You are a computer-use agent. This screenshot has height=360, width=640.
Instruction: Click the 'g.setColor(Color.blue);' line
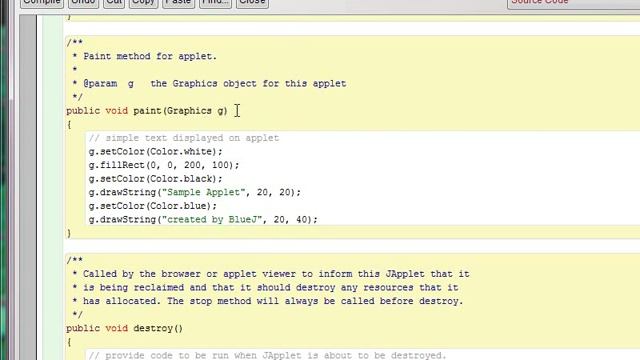(153, 206)
